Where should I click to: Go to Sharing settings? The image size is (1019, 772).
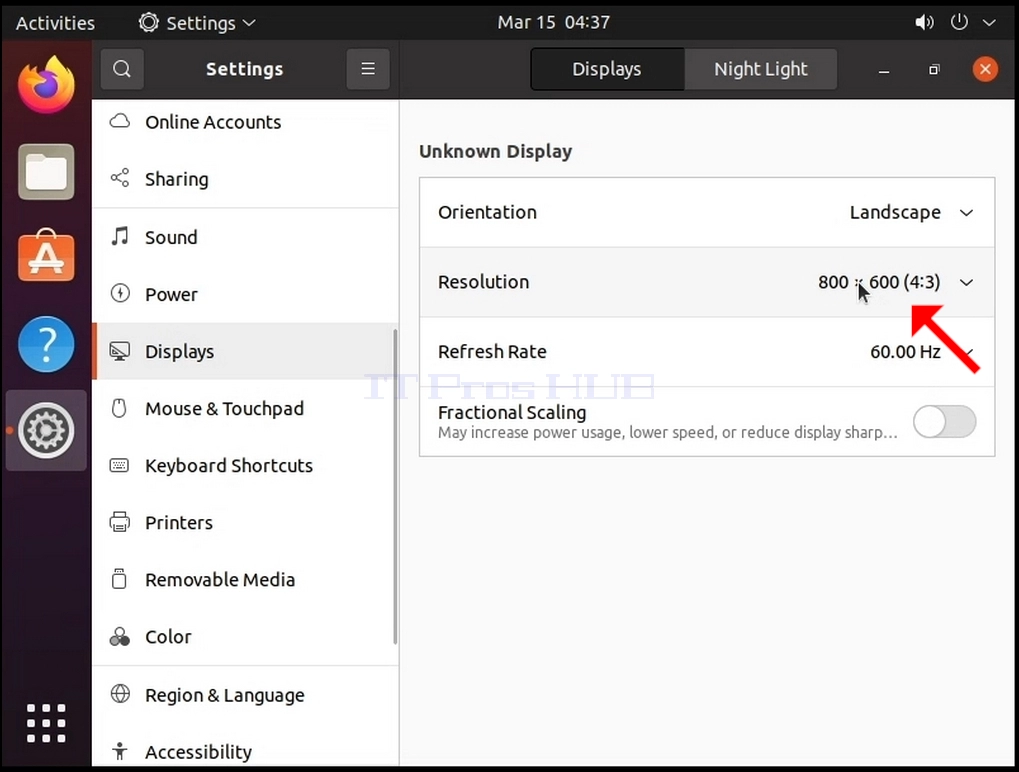(245, 179)
